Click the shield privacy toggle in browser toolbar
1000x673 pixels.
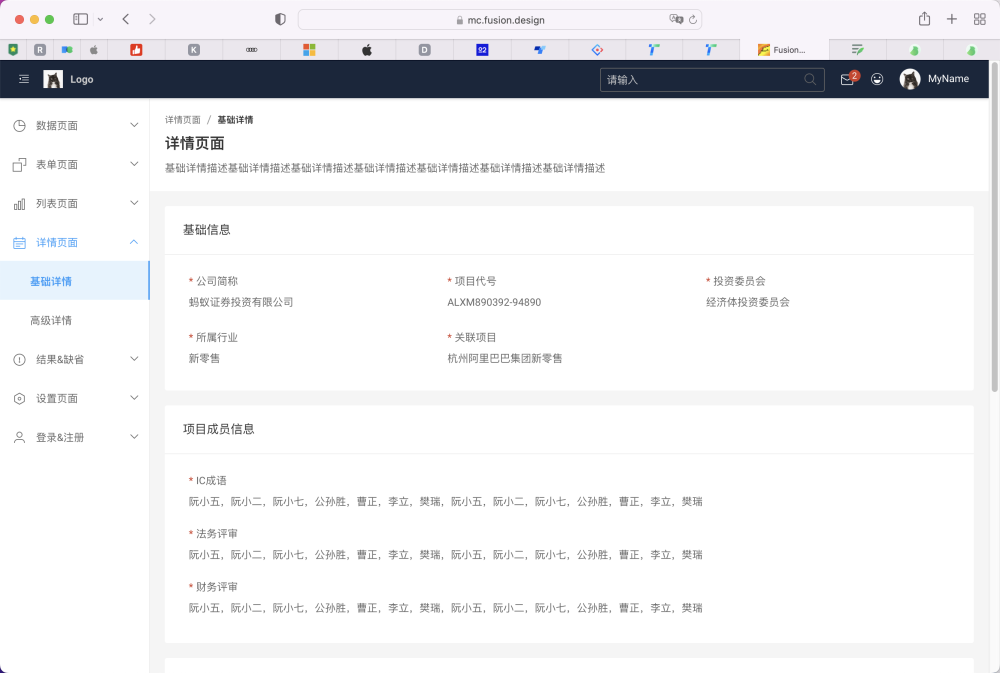280,18
